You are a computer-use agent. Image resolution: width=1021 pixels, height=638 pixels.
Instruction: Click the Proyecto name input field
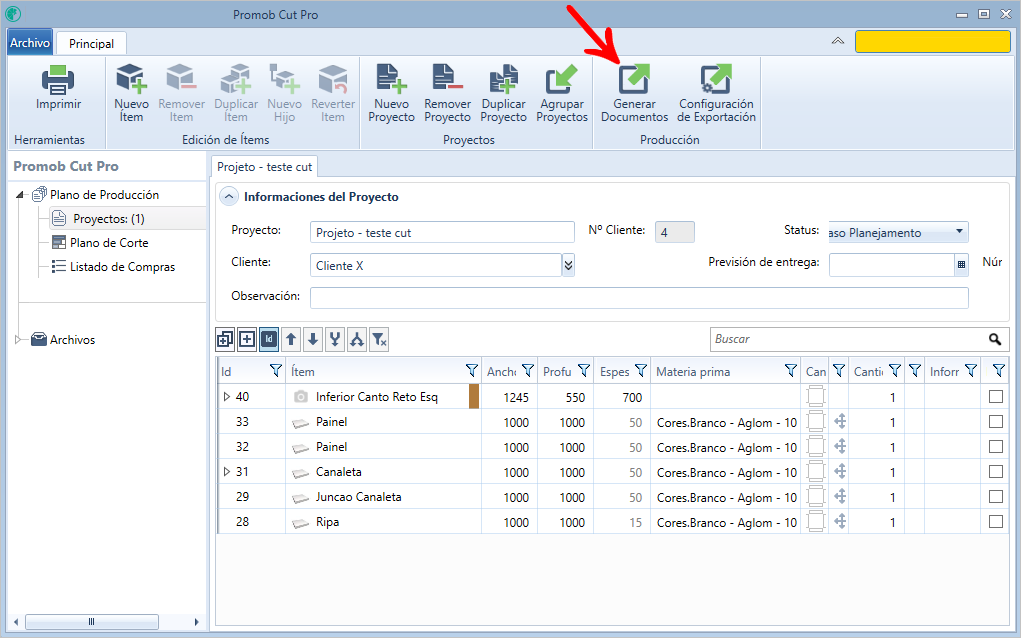(442, 232)
